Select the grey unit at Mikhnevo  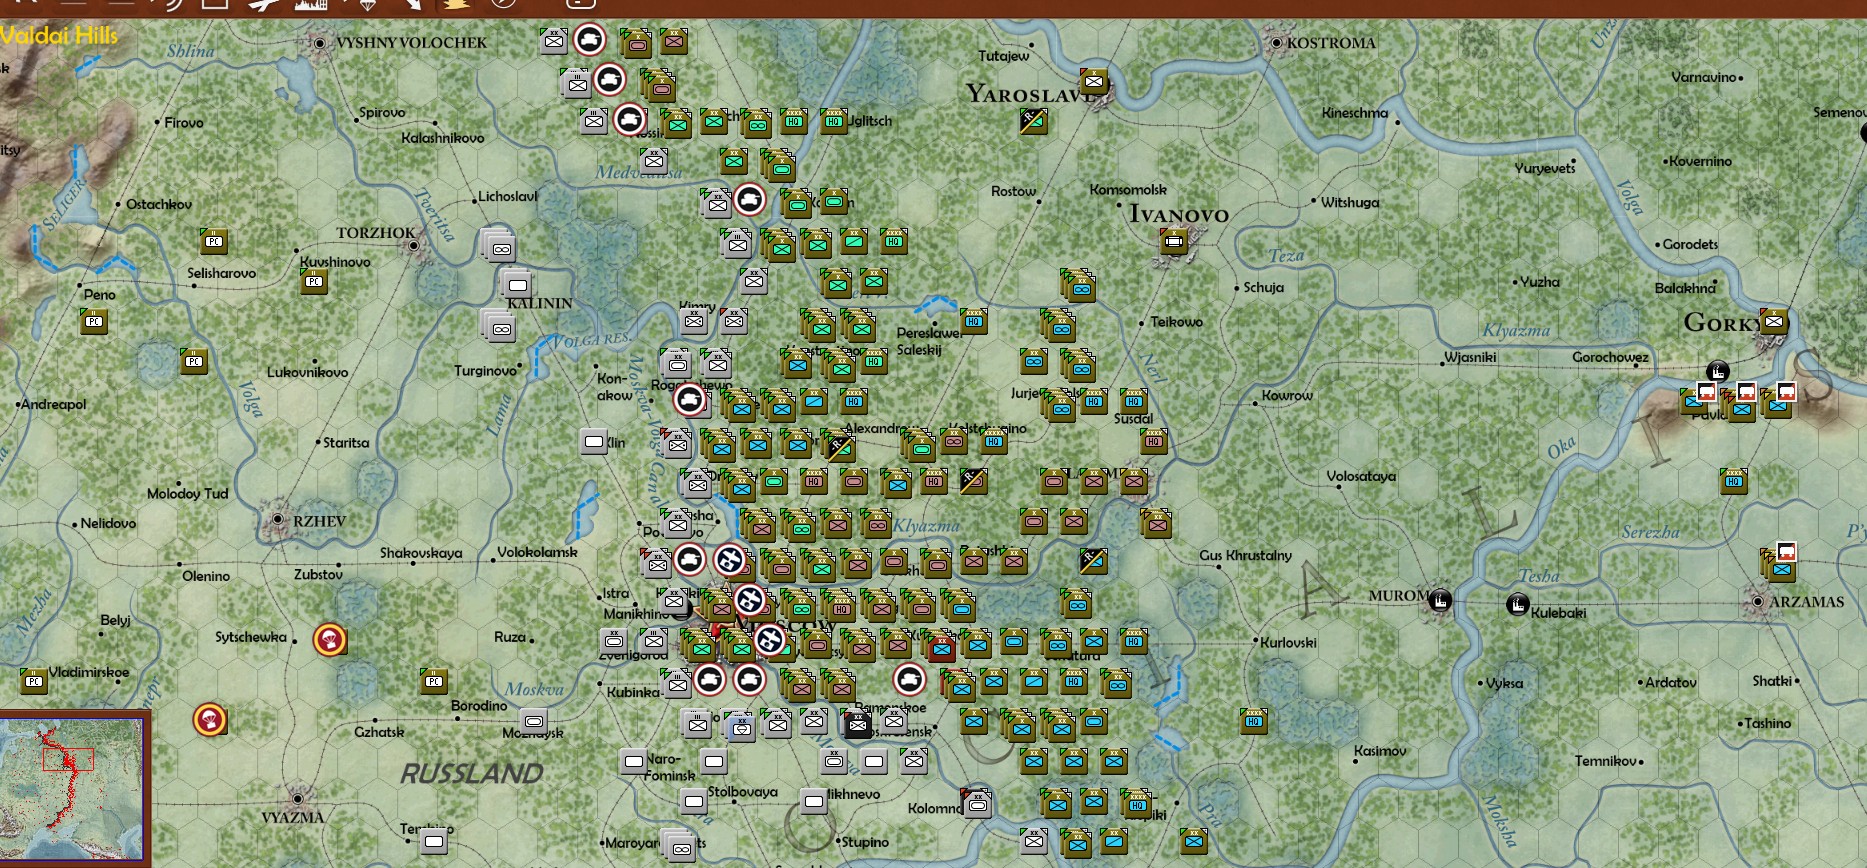tap(814, 801)
